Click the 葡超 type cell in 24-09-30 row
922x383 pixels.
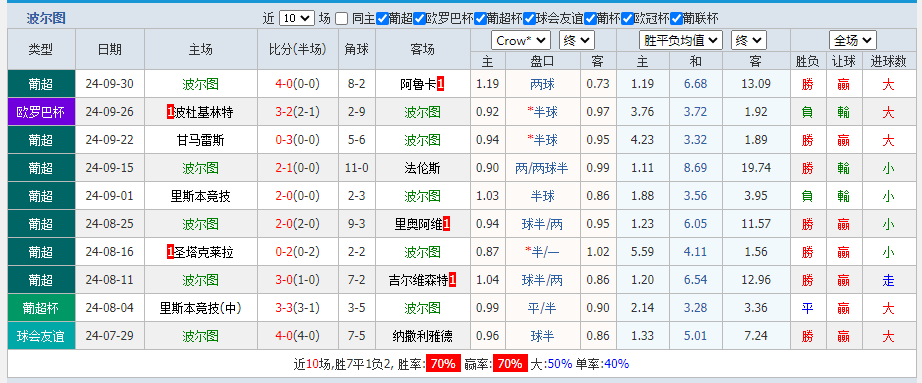click(x=41, y=84)
